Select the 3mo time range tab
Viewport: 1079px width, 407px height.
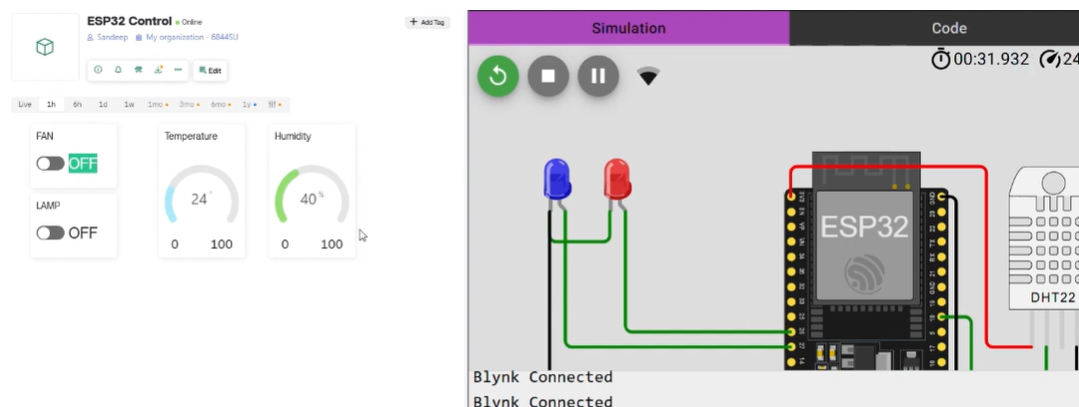coord(189,105)
